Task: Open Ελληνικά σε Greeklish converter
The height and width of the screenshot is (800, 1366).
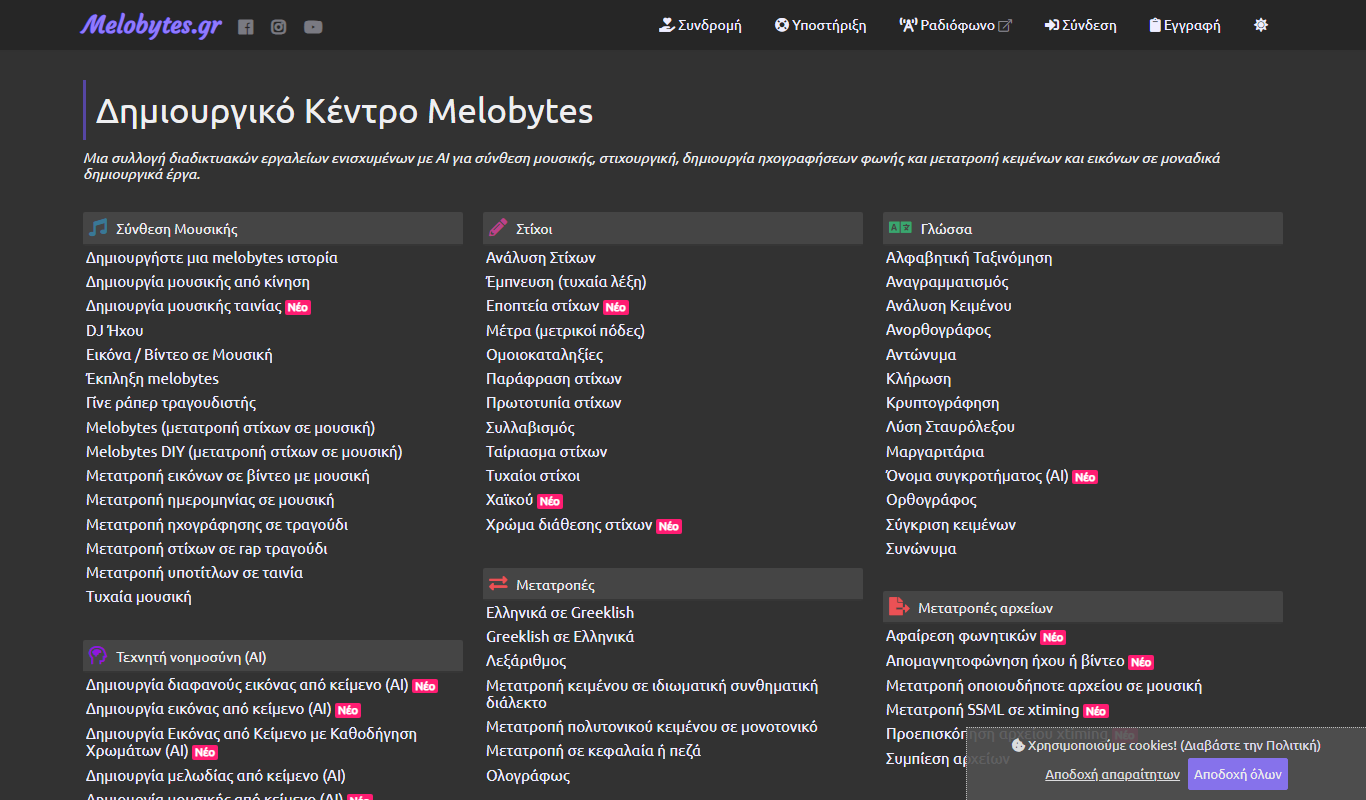Action: 560,612
